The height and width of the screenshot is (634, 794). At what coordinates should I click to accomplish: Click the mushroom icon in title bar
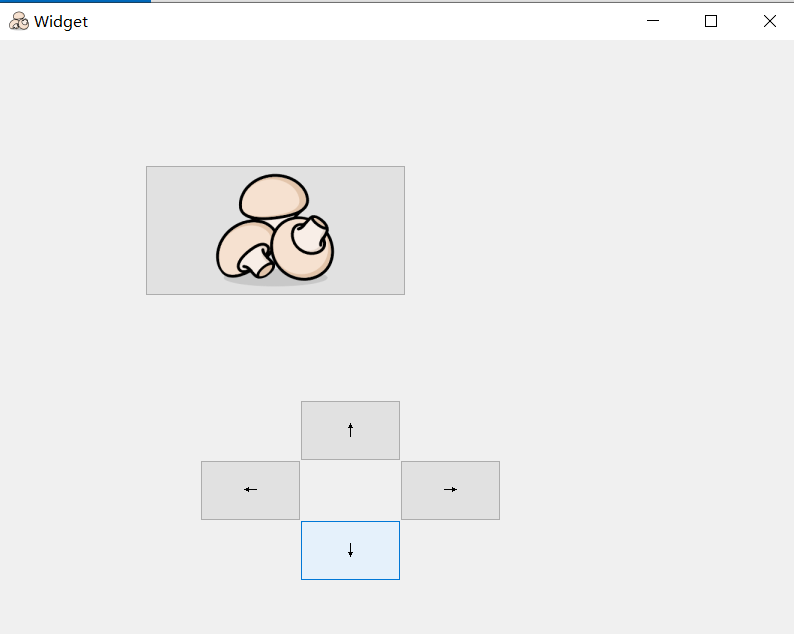[x=19, y=21]
